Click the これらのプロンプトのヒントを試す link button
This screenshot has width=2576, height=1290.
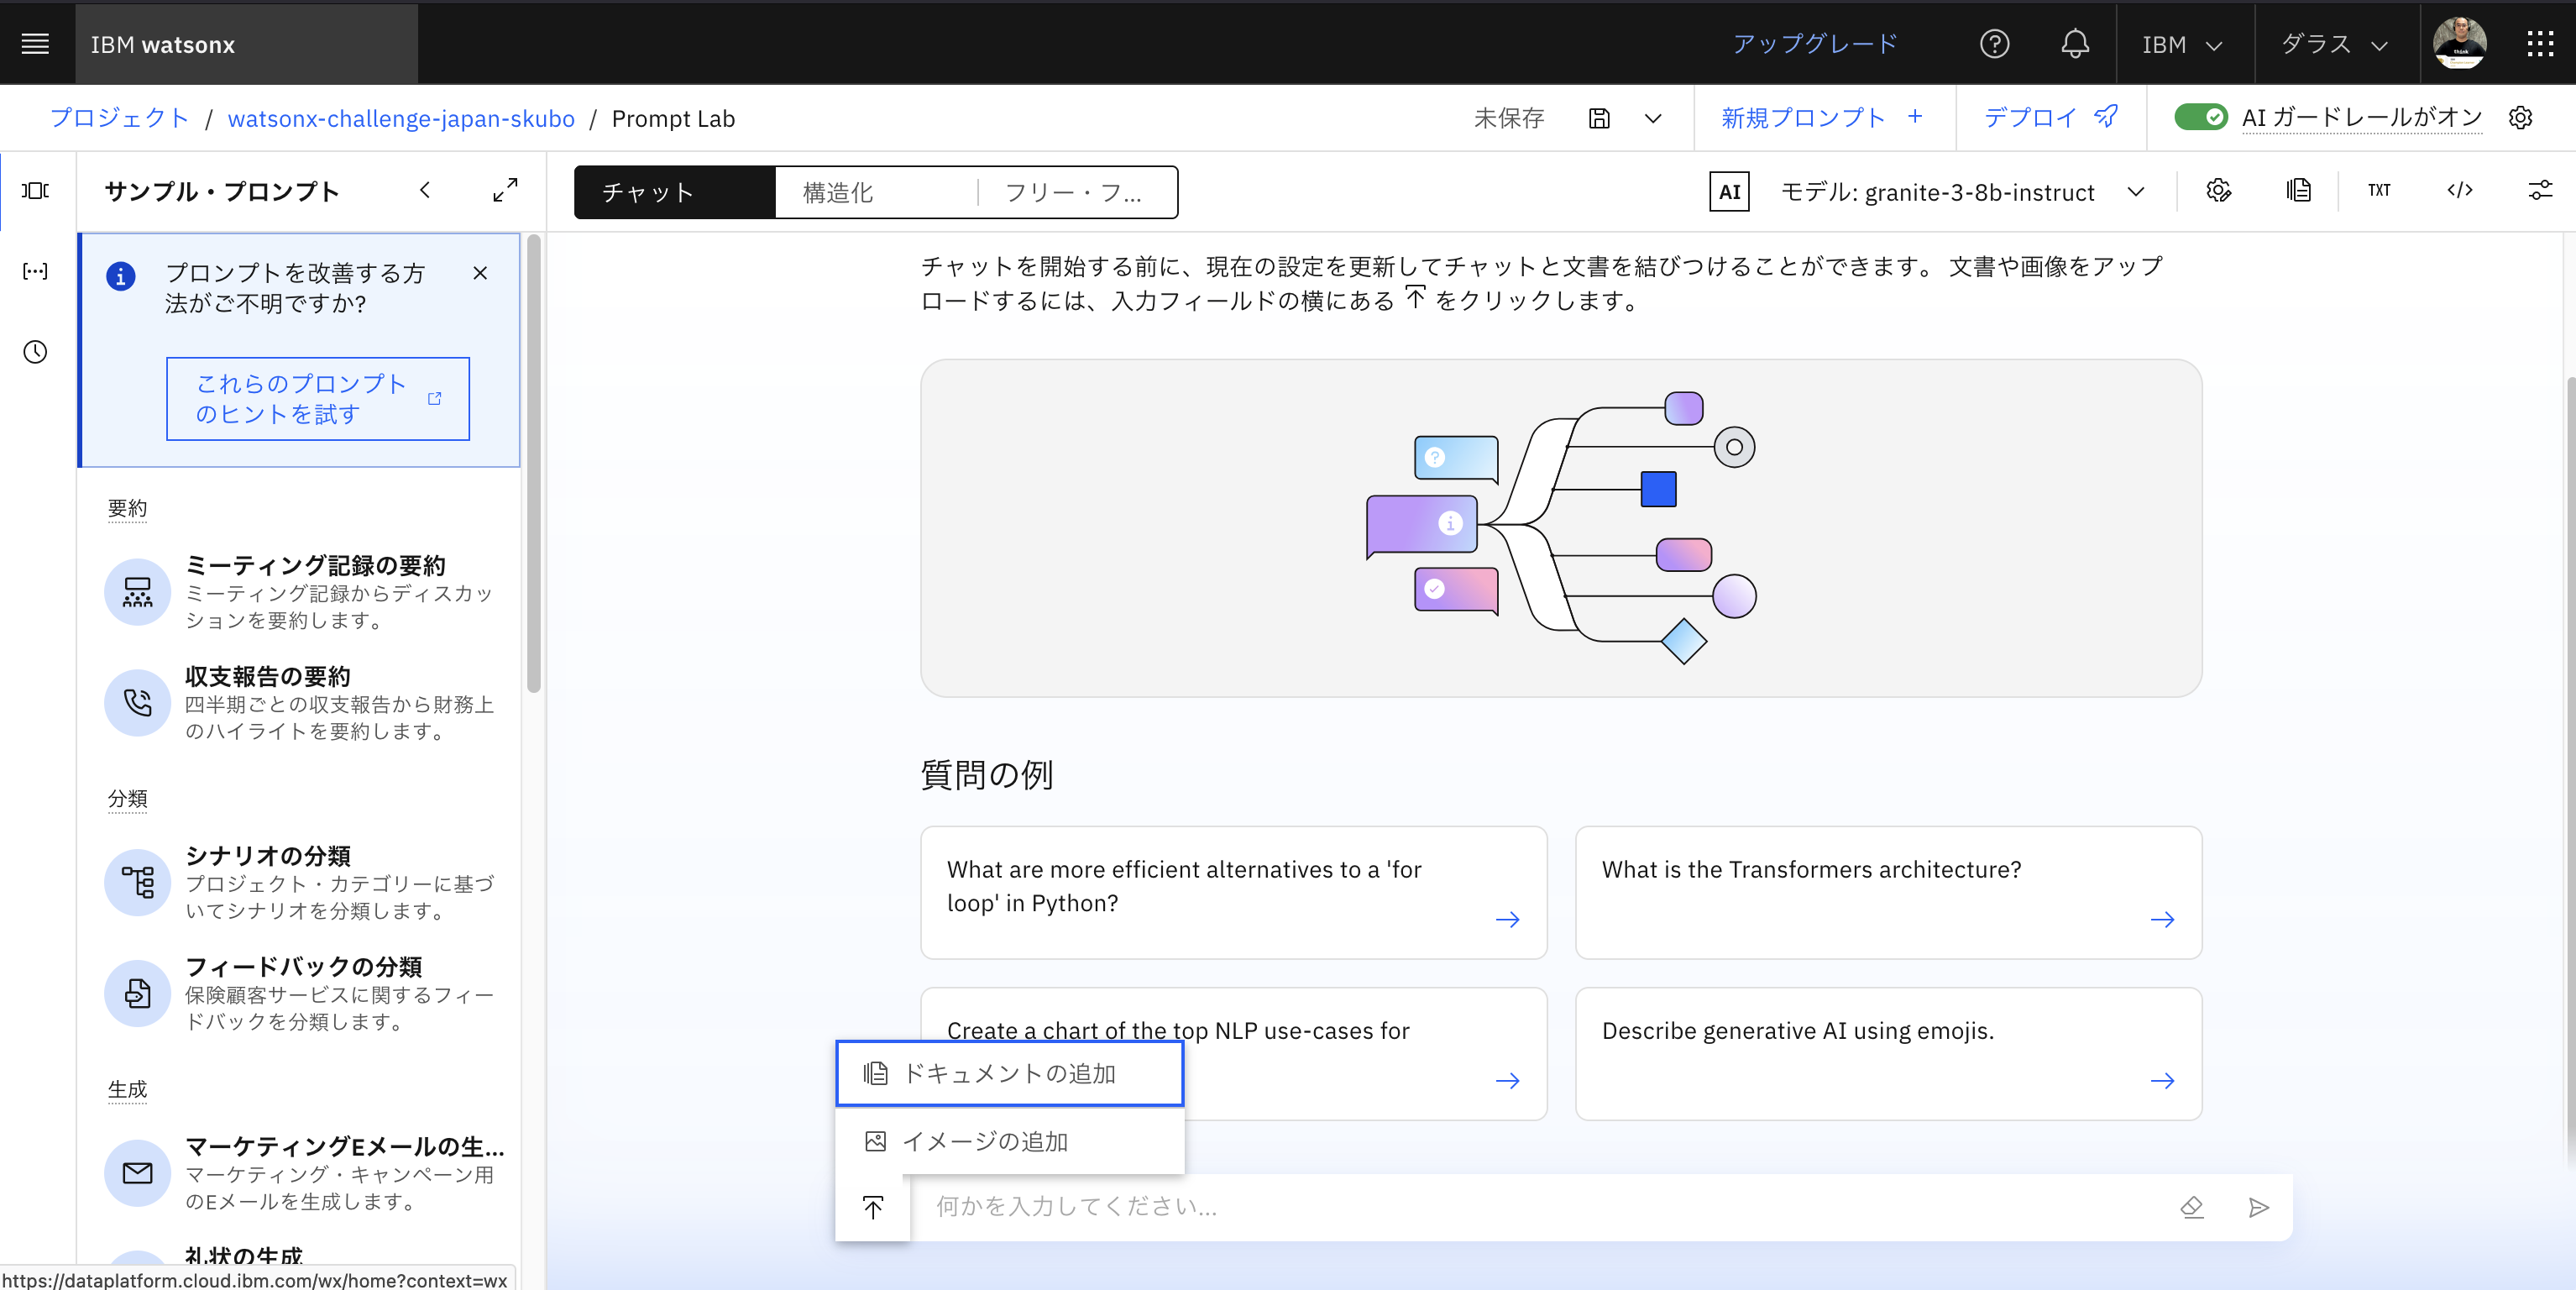coord(317,398)
